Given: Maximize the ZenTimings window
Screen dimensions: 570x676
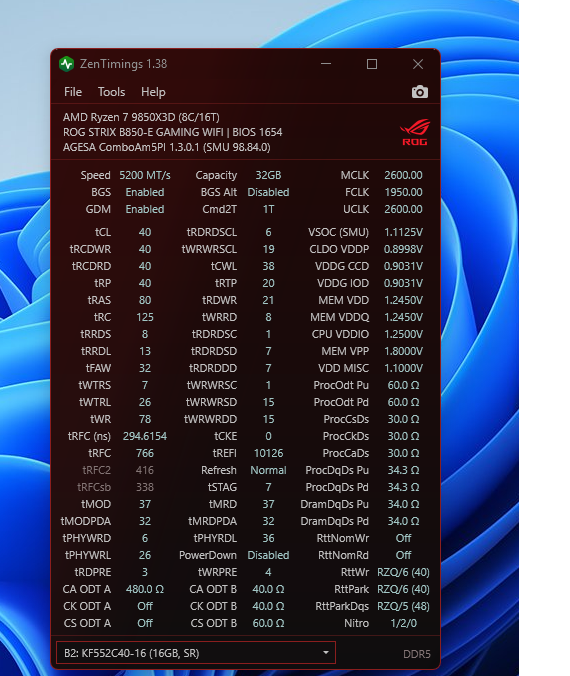Looking at the screenshot, I should pyautogui.click(x=372, y=64).
